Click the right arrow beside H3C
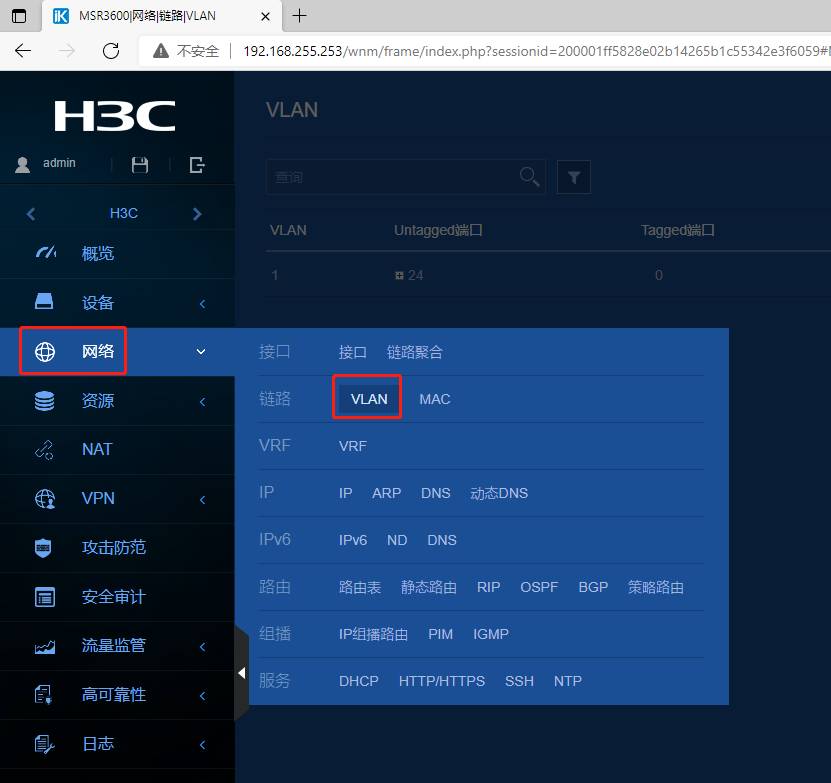This screenshot has height=783, width=831. (197, 214)
